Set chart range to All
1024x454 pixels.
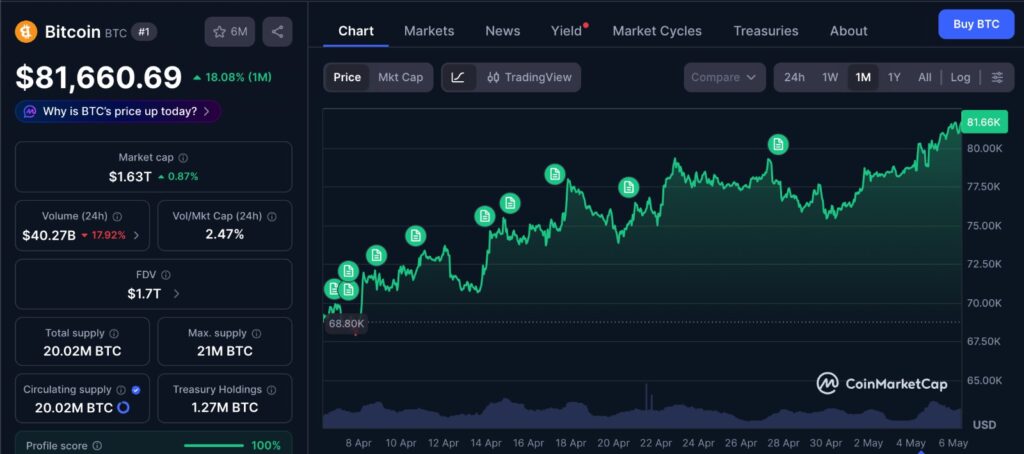(924, 77)
